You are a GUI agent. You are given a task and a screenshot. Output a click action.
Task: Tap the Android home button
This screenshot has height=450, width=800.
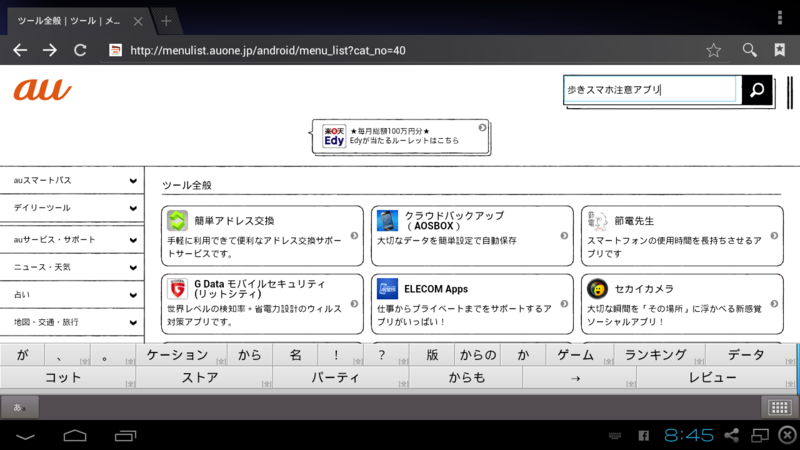click(75, 436)
